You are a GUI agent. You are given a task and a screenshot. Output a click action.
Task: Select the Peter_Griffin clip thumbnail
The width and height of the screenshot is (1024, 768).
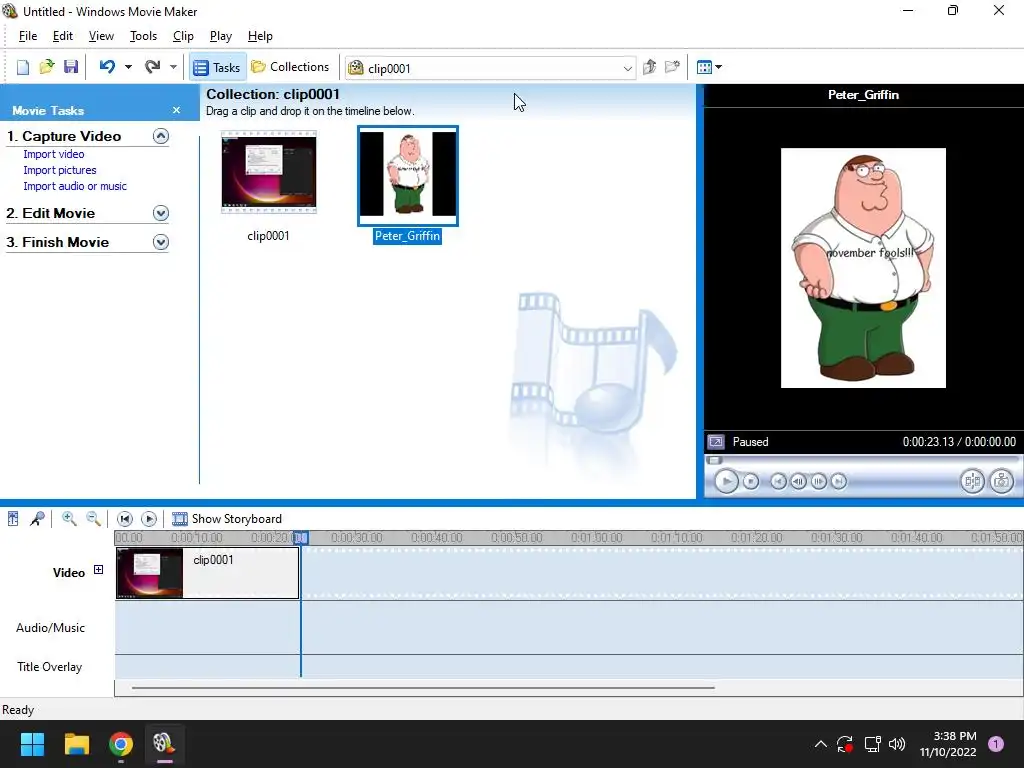(x=408, y=176)
